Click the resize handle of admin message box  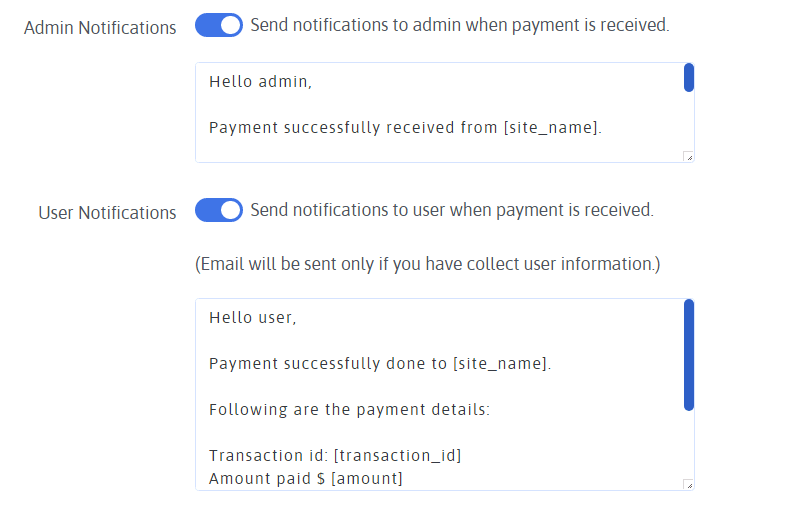click(688, 156)
